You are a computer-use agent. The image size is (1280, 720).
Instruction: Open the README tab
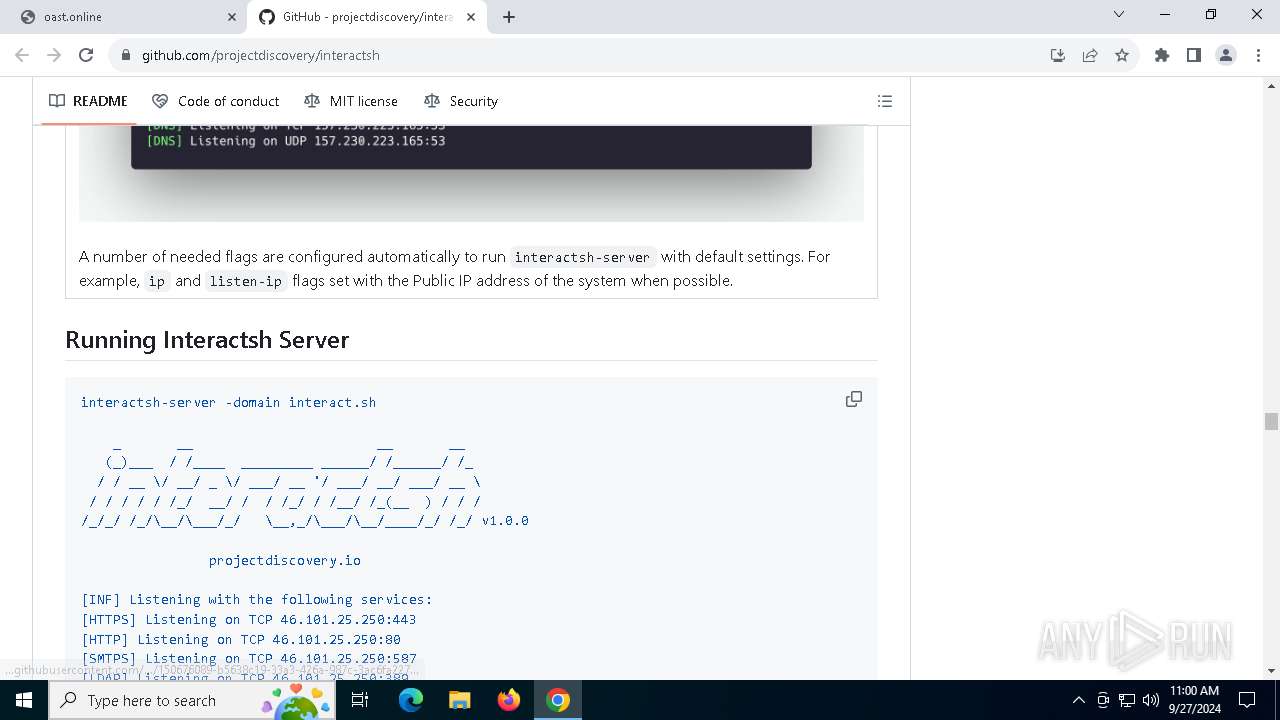pyautogui.click(x=88, y=101)
